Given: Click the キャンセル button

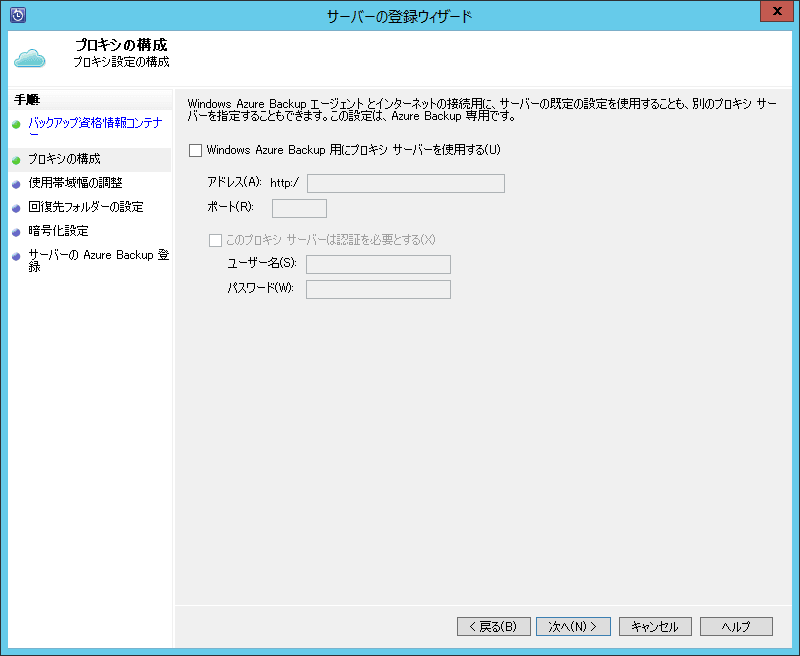Looking at the screenshot, I should [655, 626].
